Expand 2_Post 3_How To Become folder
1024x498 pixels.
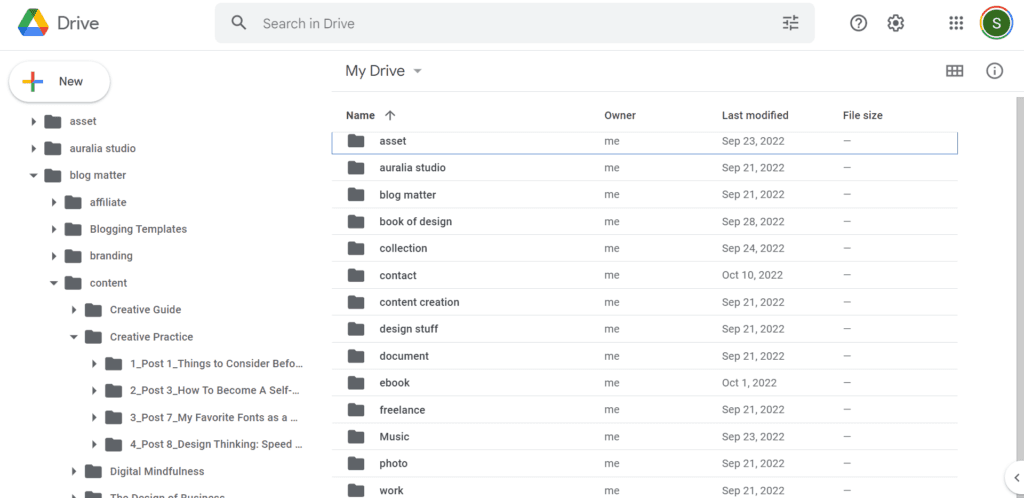(x=95, y=390)
